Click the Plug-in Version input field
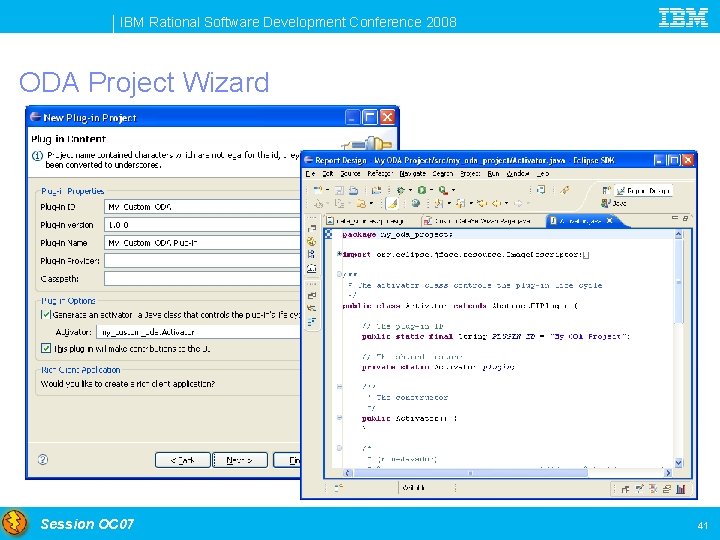 [202, 225]
